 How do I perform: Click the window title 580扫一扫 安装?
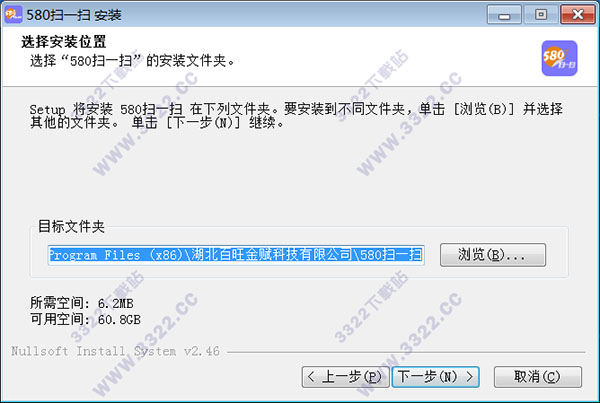pyautogui.click(x=74, y=15)
